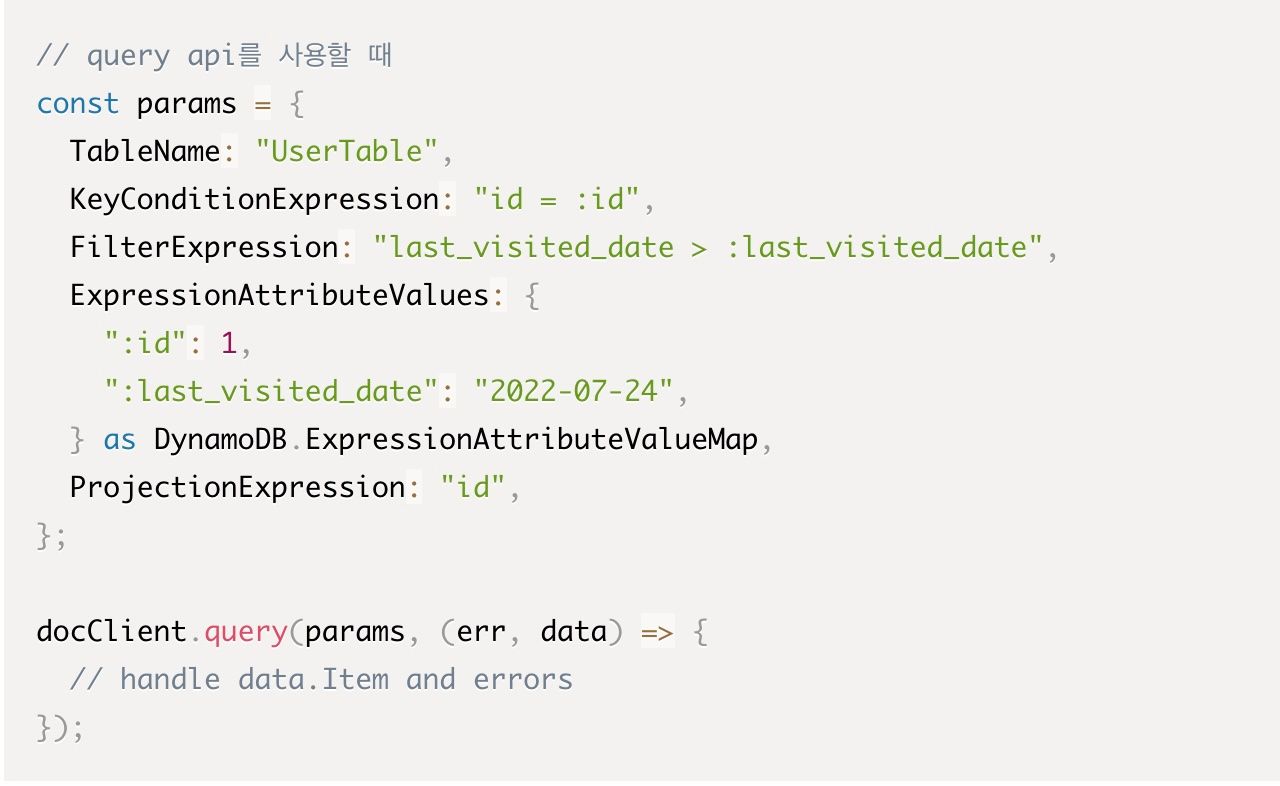The height and width of the screenshot is (786, 1280).
Task: Click DynamoDB type reference
Action: click(220, 439)
